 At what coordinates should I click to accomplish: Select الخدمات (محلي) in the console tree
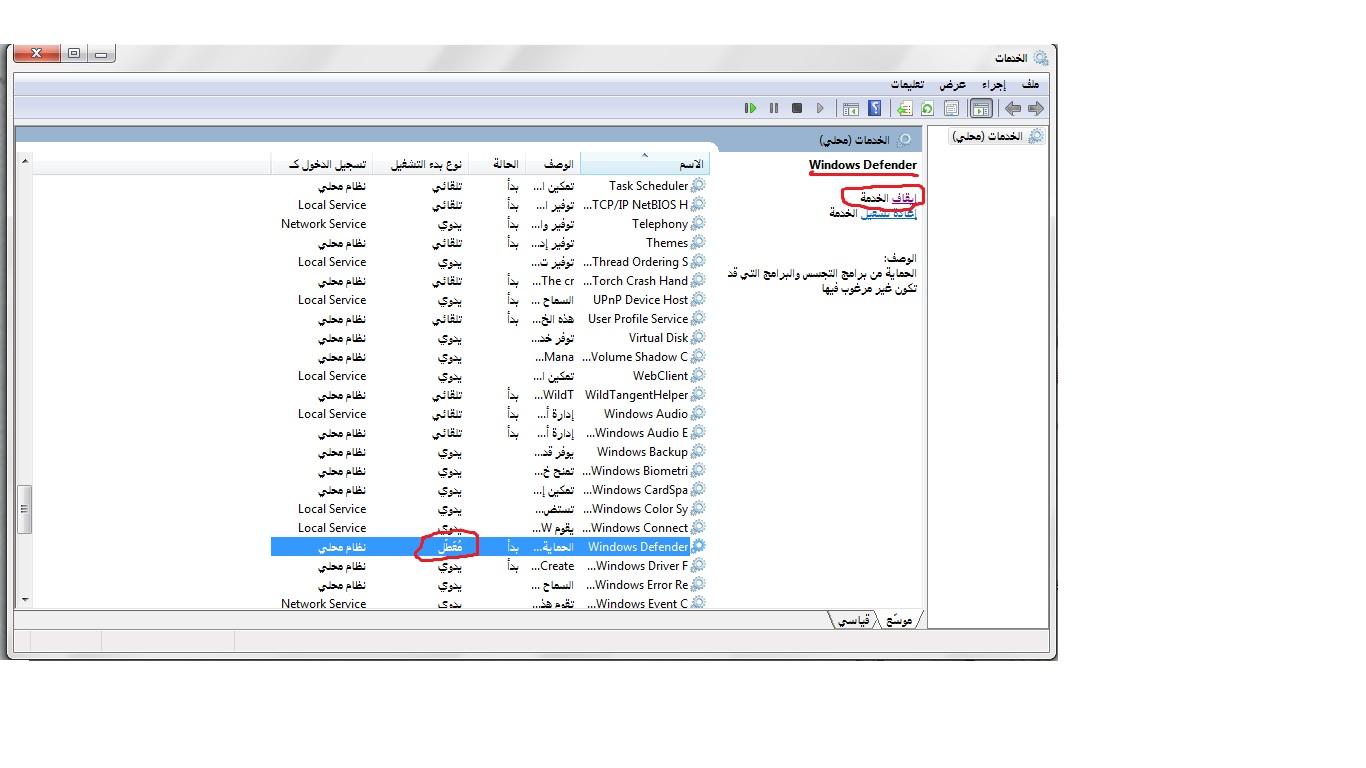[x=986, y=136]
